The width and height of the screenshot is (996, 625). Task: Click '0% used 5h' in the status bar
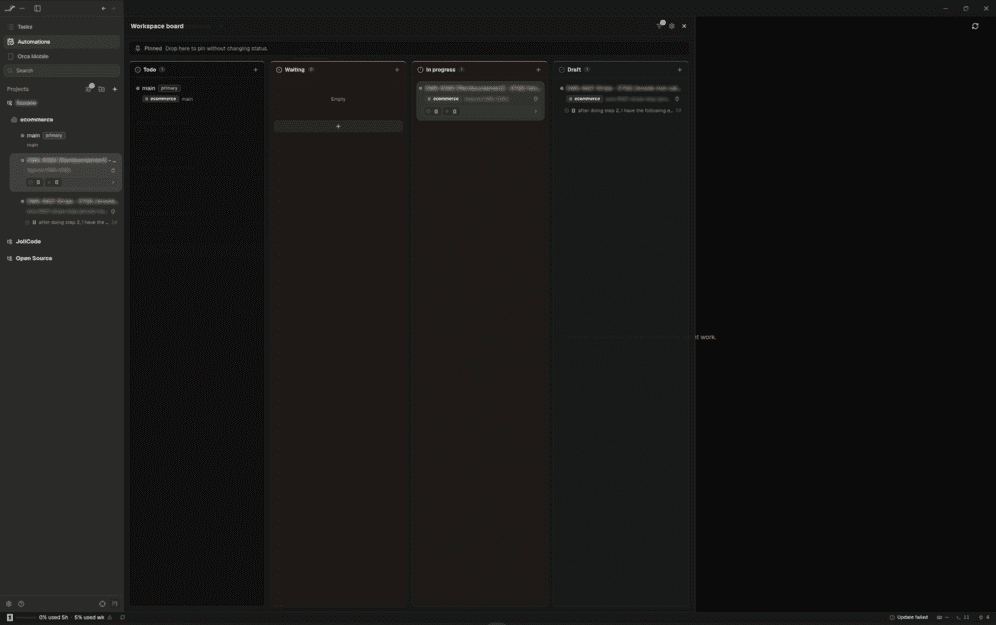pyautogui.click(x=53, y=617)
